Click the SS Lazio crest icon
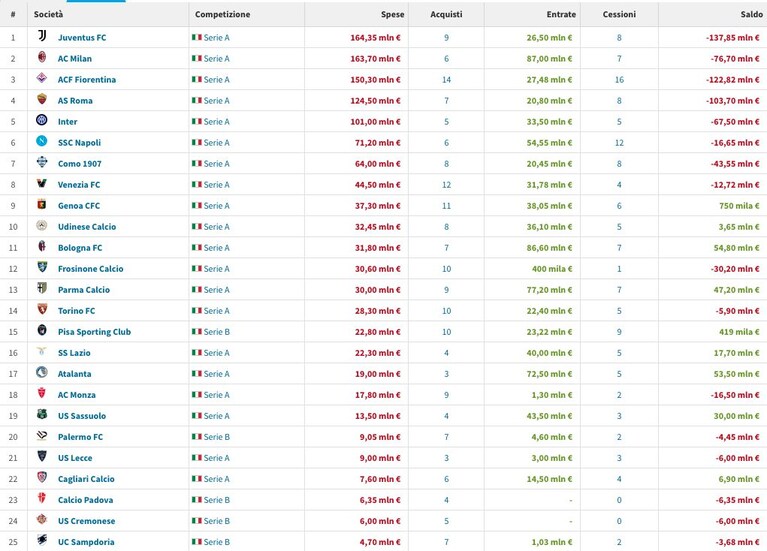Viewport: 767px width, 551px height. pos(42,351)
